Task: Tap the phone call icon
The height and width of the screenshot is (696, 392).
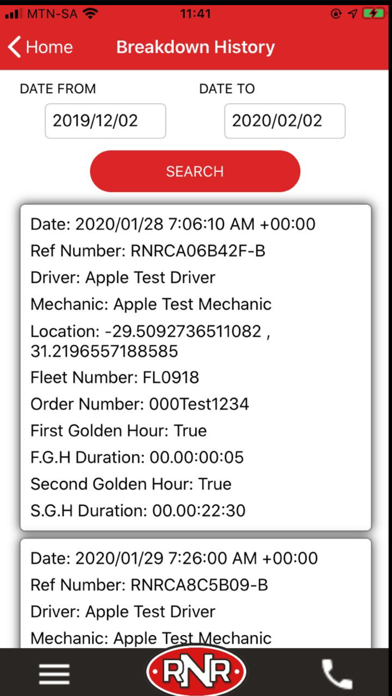Action: pyautogui.click(x=337, y=674)
